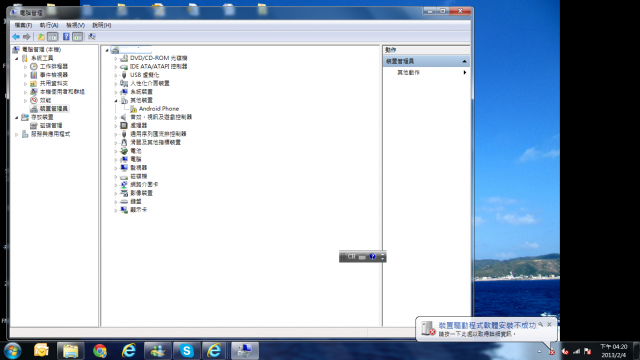Open the 執行(A) Action menu
640x360 pixels.
pyautogui.click(x=49, y=25)
